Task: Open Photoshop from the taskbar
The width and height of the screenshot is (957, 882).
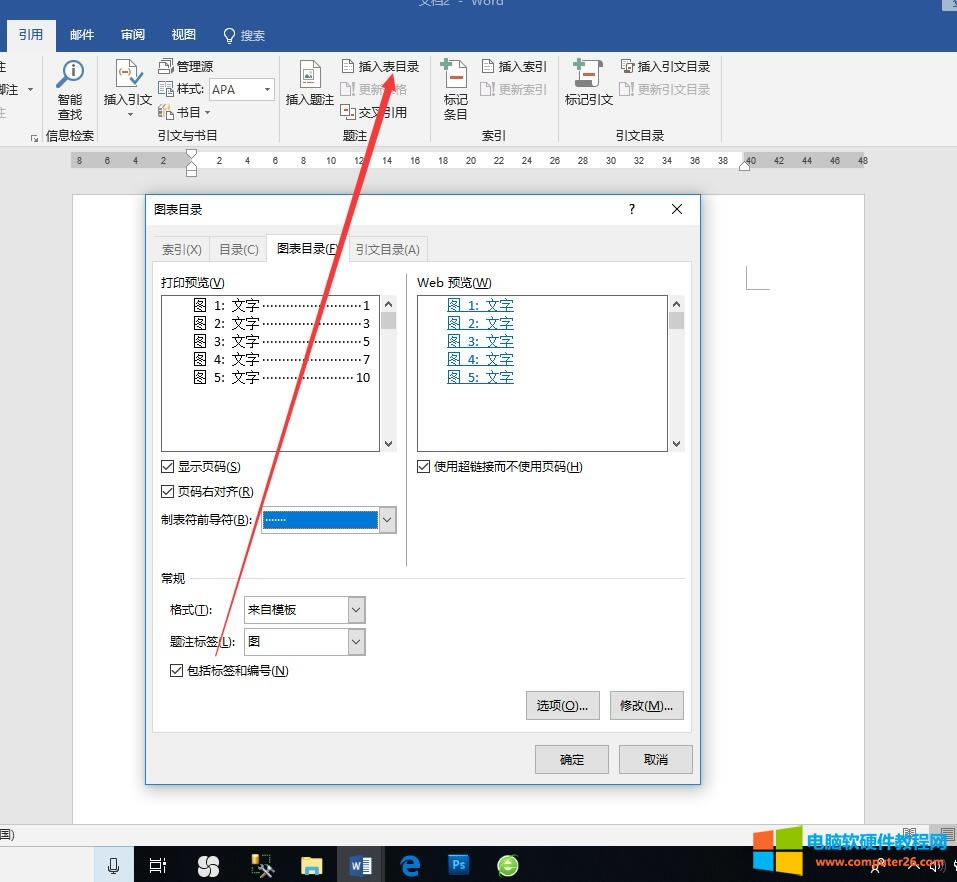Action: [458, 864]
